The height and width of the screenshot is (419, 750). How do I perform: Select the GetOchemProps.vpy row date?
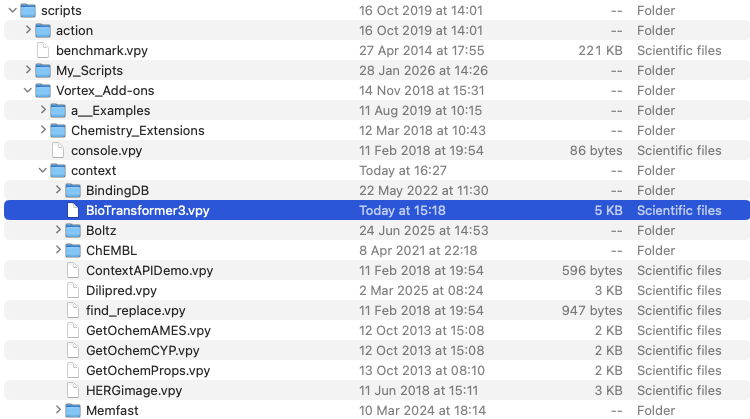pos(421,370)
